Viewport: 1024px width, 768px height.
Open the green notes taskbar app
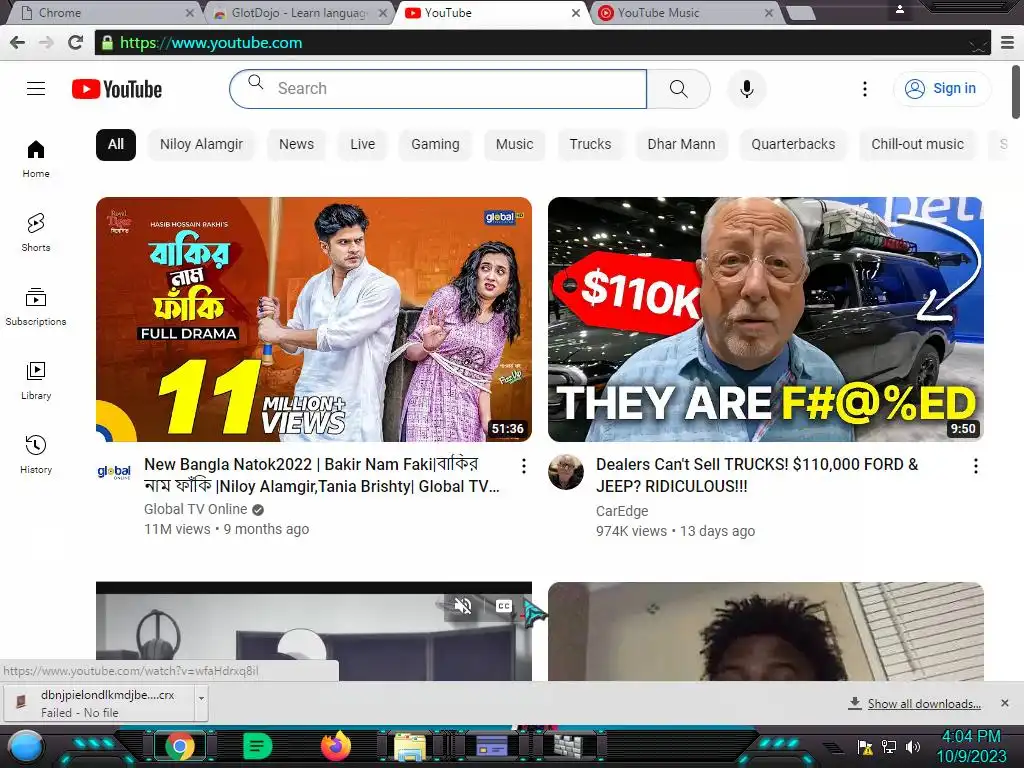coord(257,746)
